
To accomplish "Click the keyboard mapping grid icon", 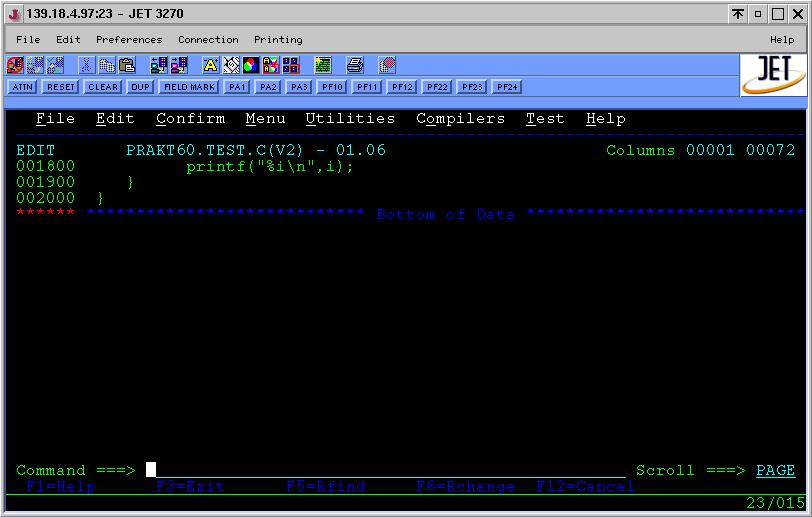I will pos(291,66).
